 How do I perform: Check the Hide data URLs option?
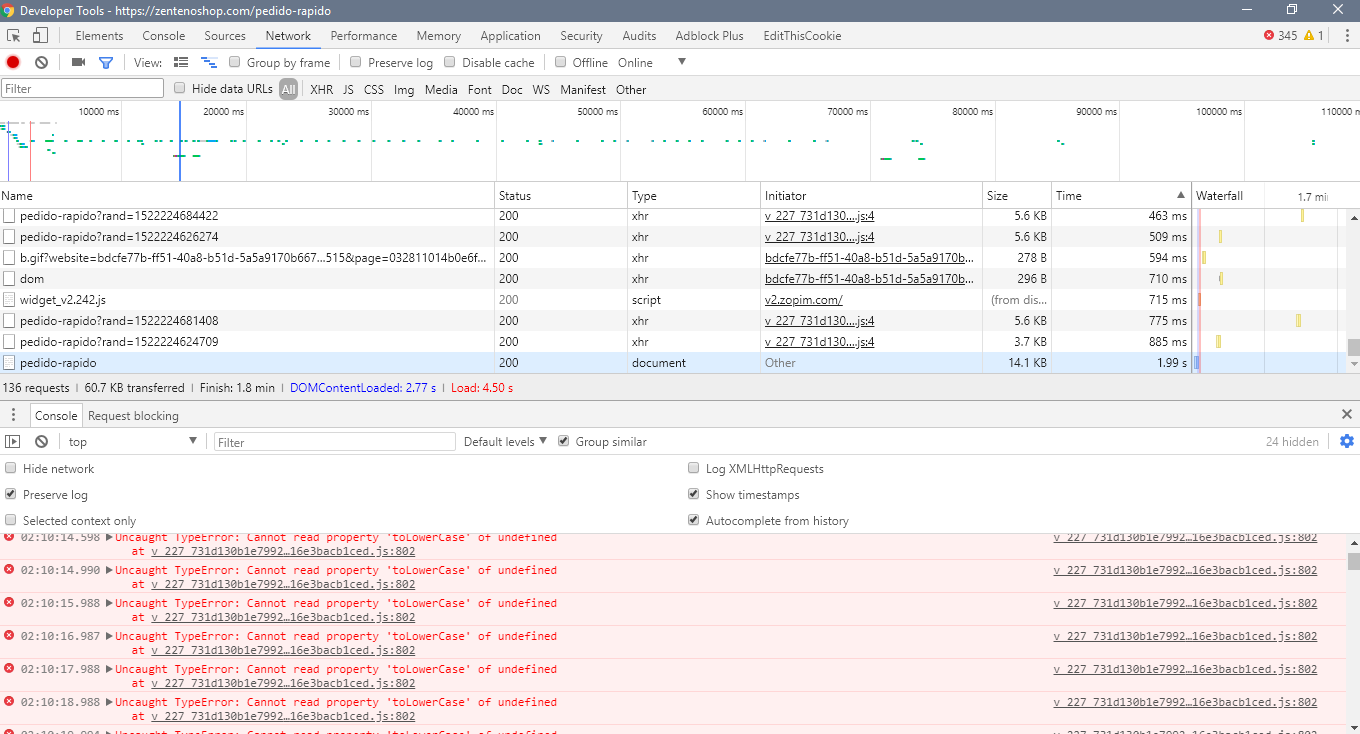(180, 88)
